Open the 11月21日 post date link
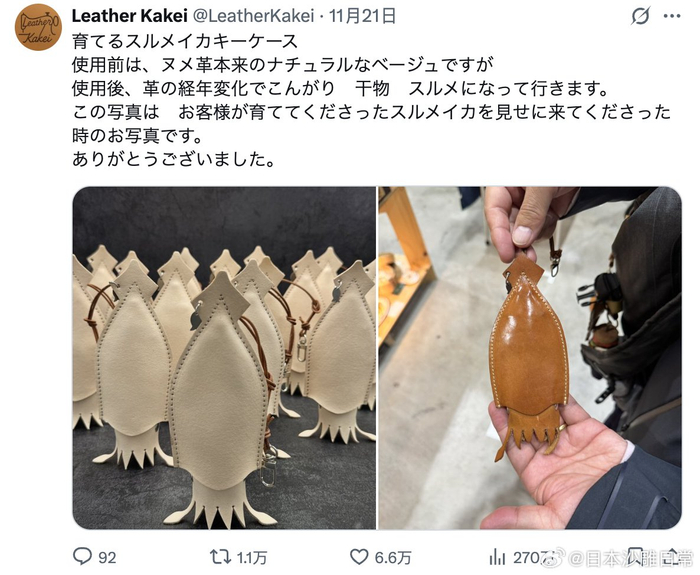Screen dimensions: 700x575 click(x=362, y=16)
